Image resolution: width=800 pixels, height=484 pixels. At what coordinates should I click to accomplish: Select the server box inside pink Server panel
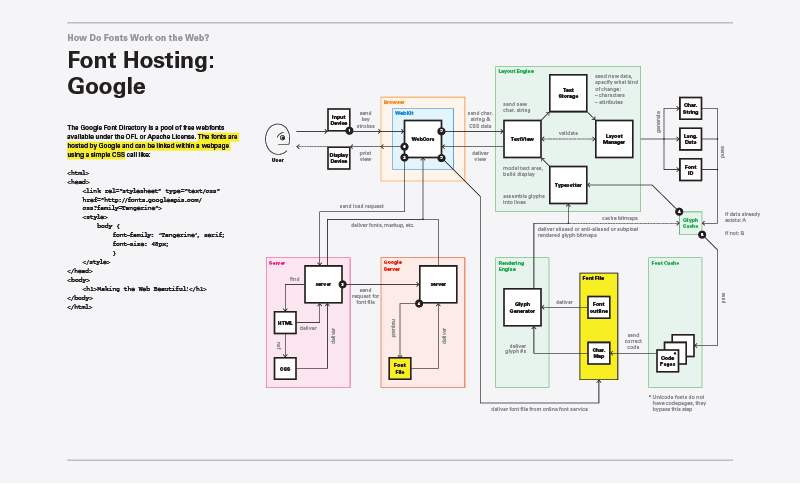323,284
